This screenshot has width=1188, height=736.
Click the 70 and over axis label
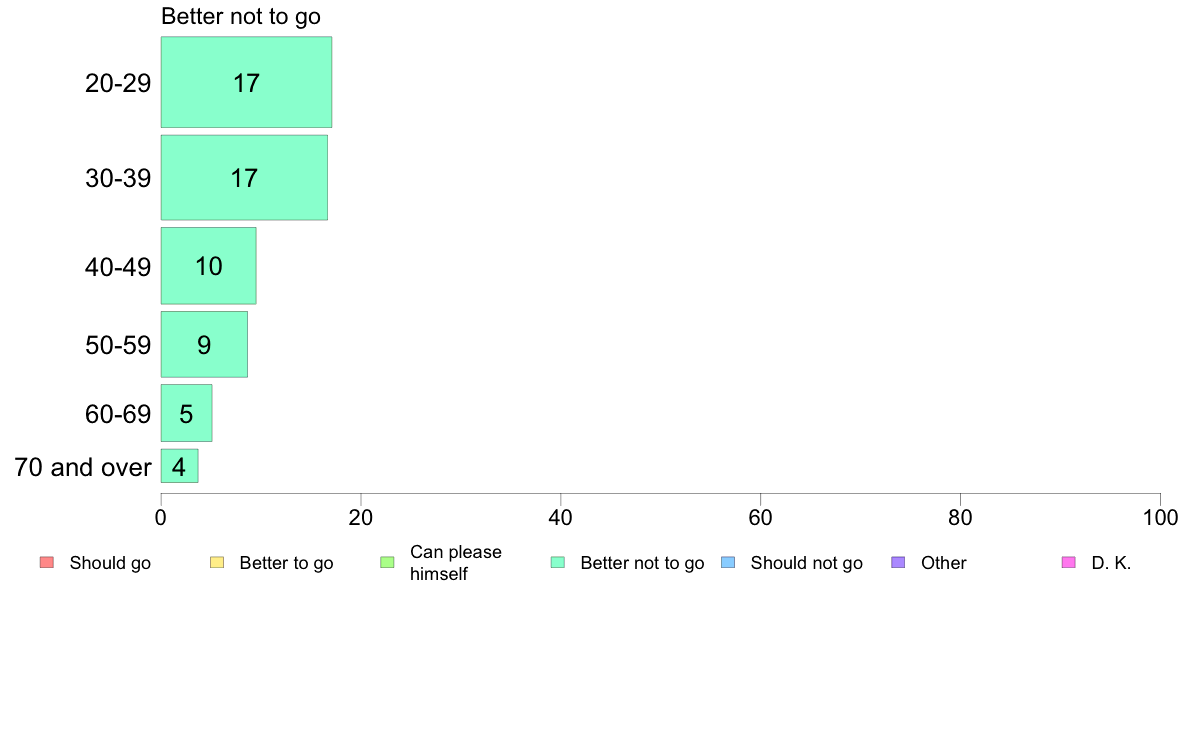pos(83,467)
